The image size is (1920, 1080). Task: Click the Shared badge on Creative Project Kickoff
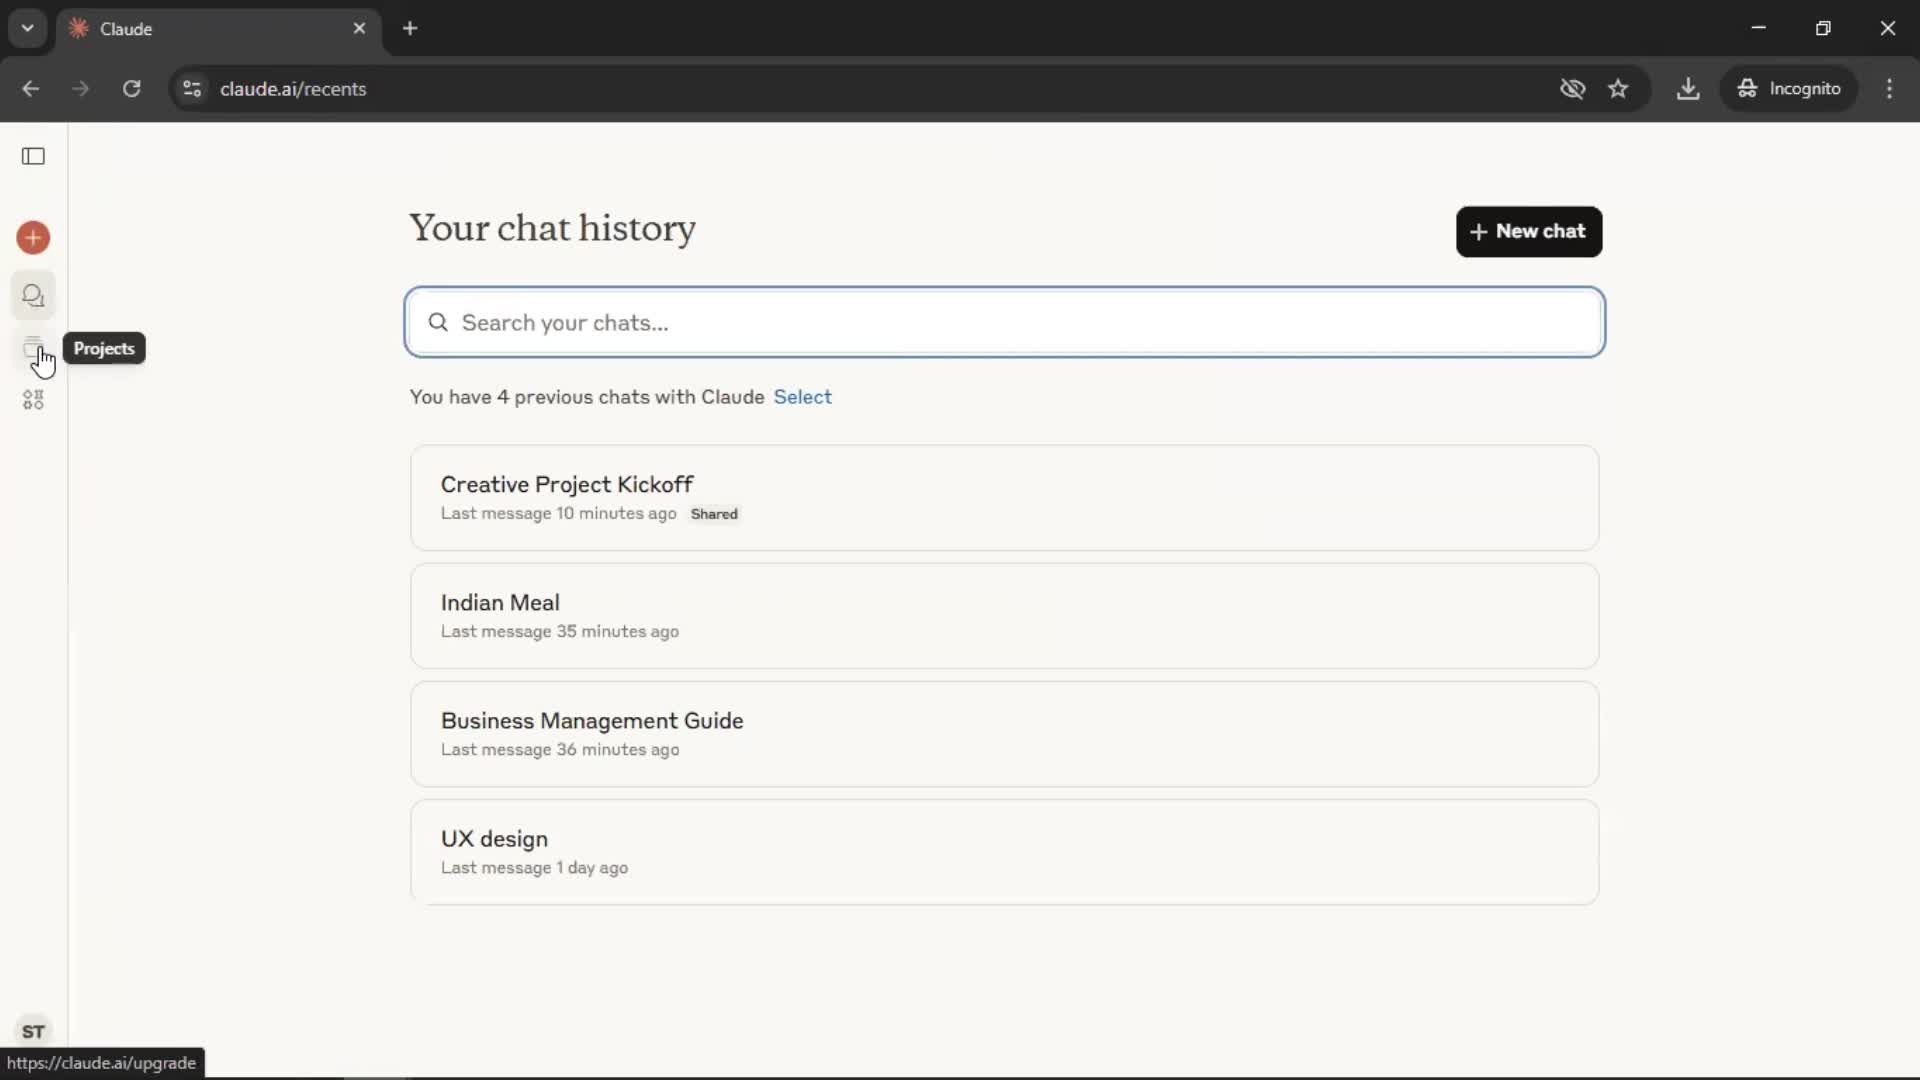714,514
